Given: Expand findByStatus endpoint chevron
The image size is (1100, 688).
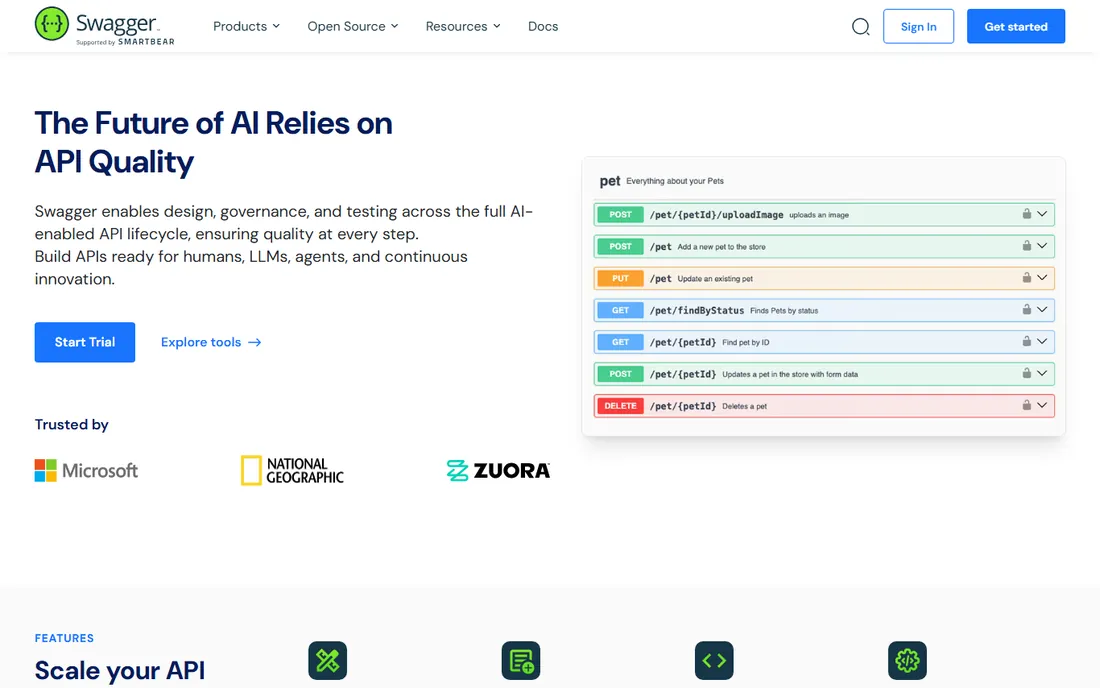Looking at the screenshot, I should [x=1042, y=309].
